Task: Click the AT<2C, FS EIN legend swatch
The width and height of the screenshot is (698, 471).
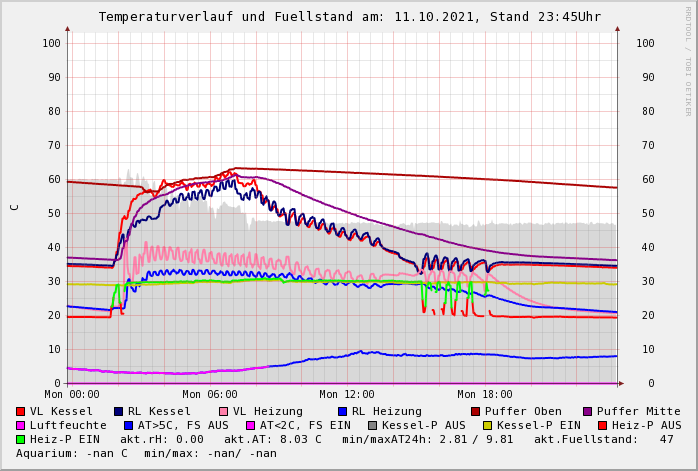Action: point(251,426)
